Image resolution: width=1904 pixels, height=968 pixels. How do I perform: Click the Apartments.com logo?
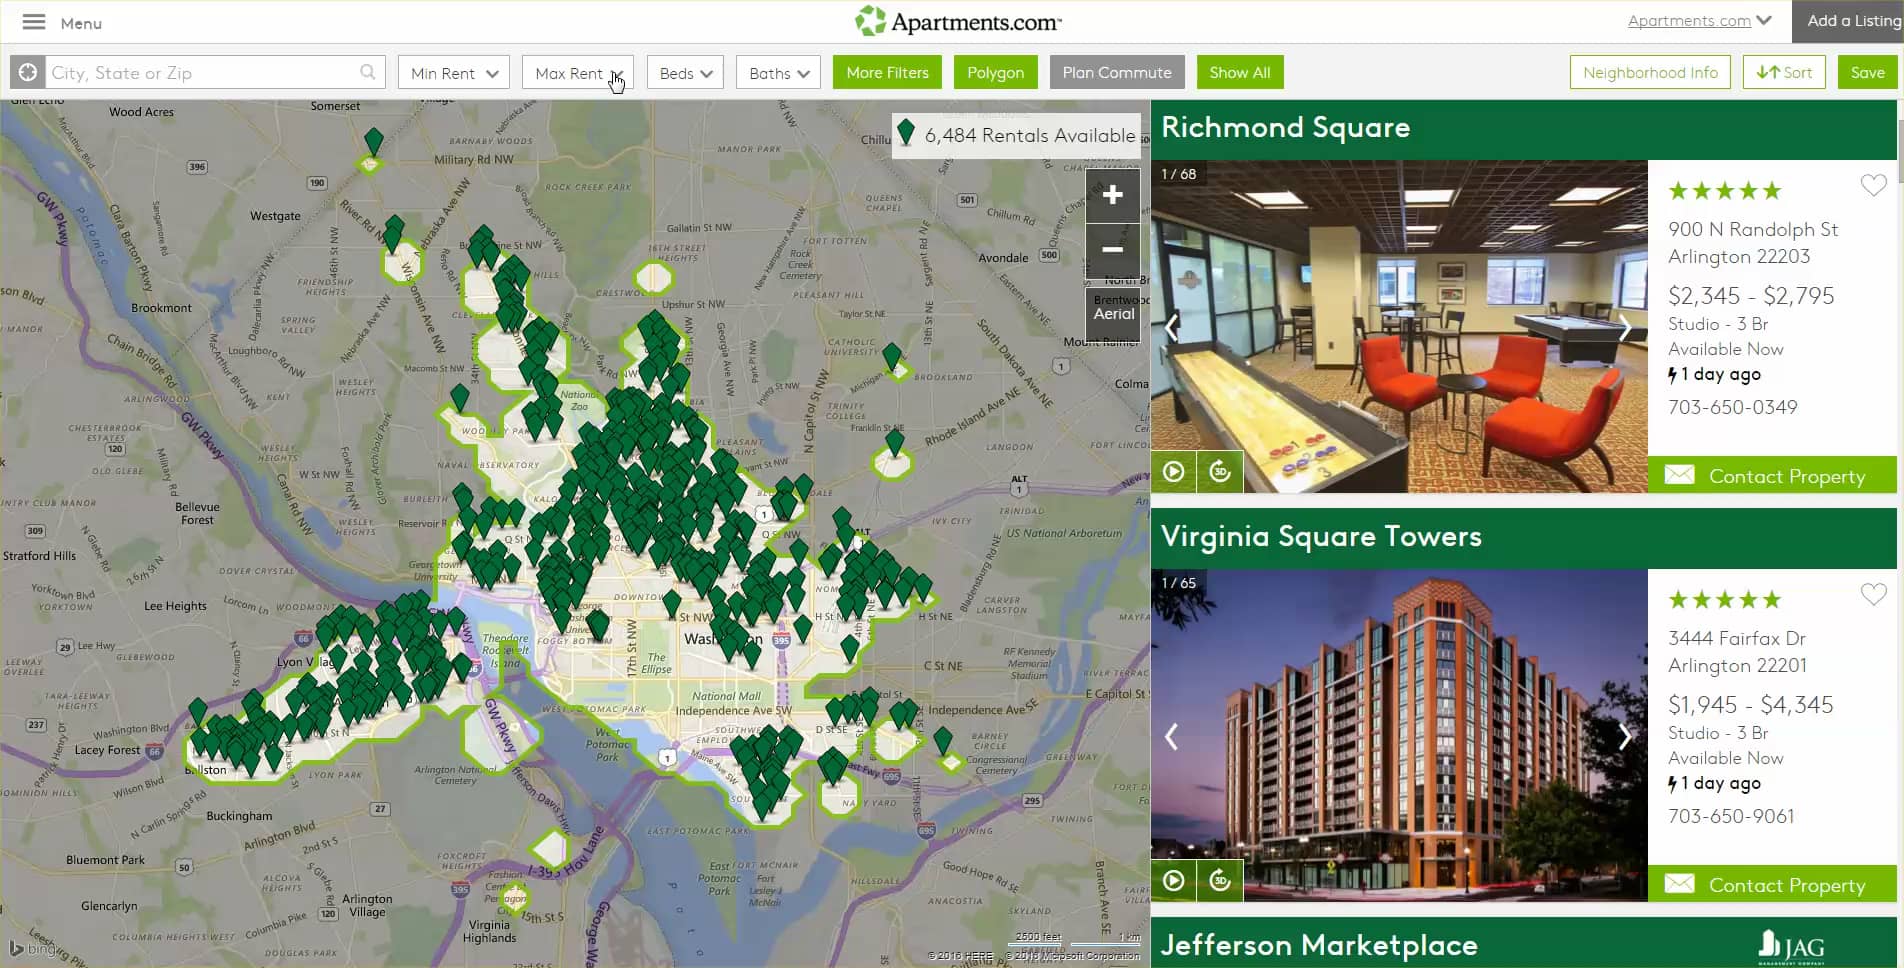pyautogui.click(x=958, y=21)
